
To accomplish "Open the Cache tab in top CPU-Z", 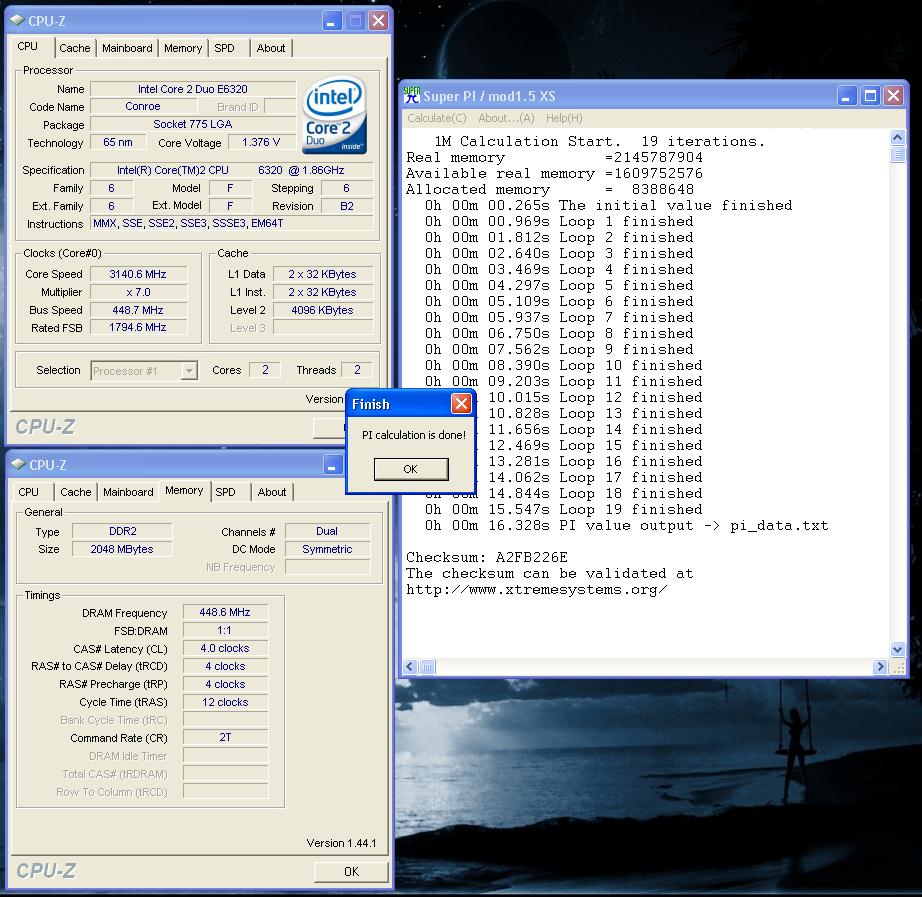I will coord(75,48).
